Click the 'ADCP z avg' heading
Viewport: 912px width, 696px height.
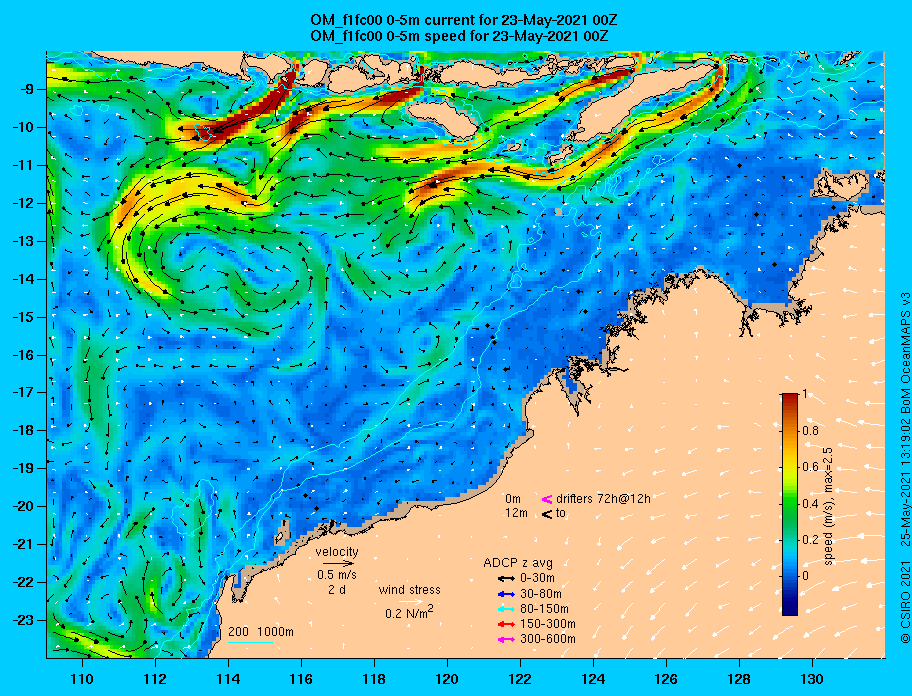(518, 563)
